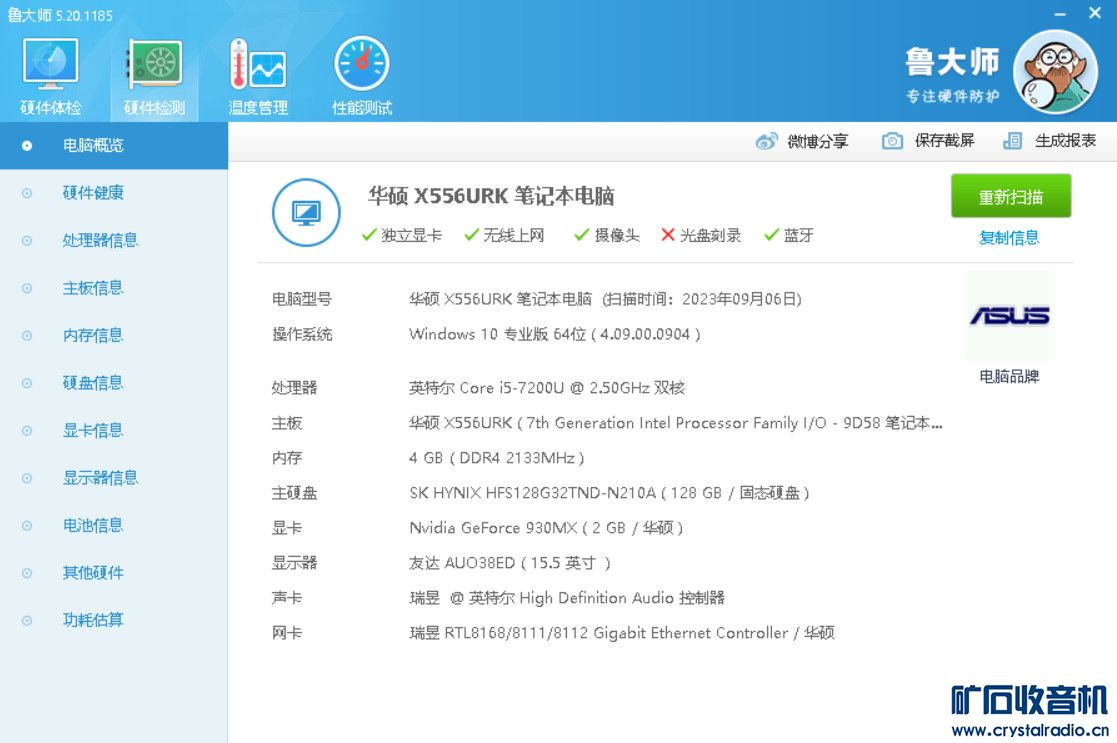1117x743 pixels.
Task: Open the 性能测试 performance test icon
Action: [x=362, y=64]
